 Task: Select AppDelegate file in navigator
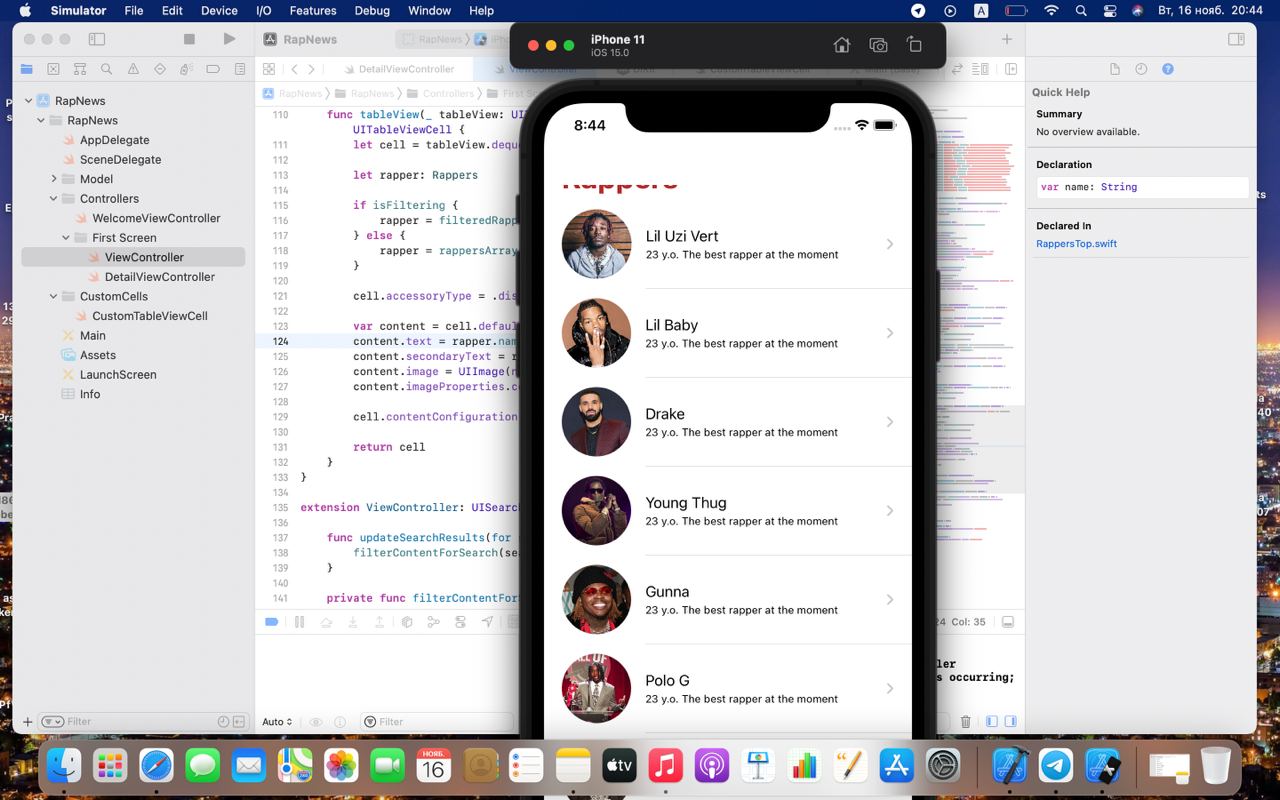(x=114, y=140)
